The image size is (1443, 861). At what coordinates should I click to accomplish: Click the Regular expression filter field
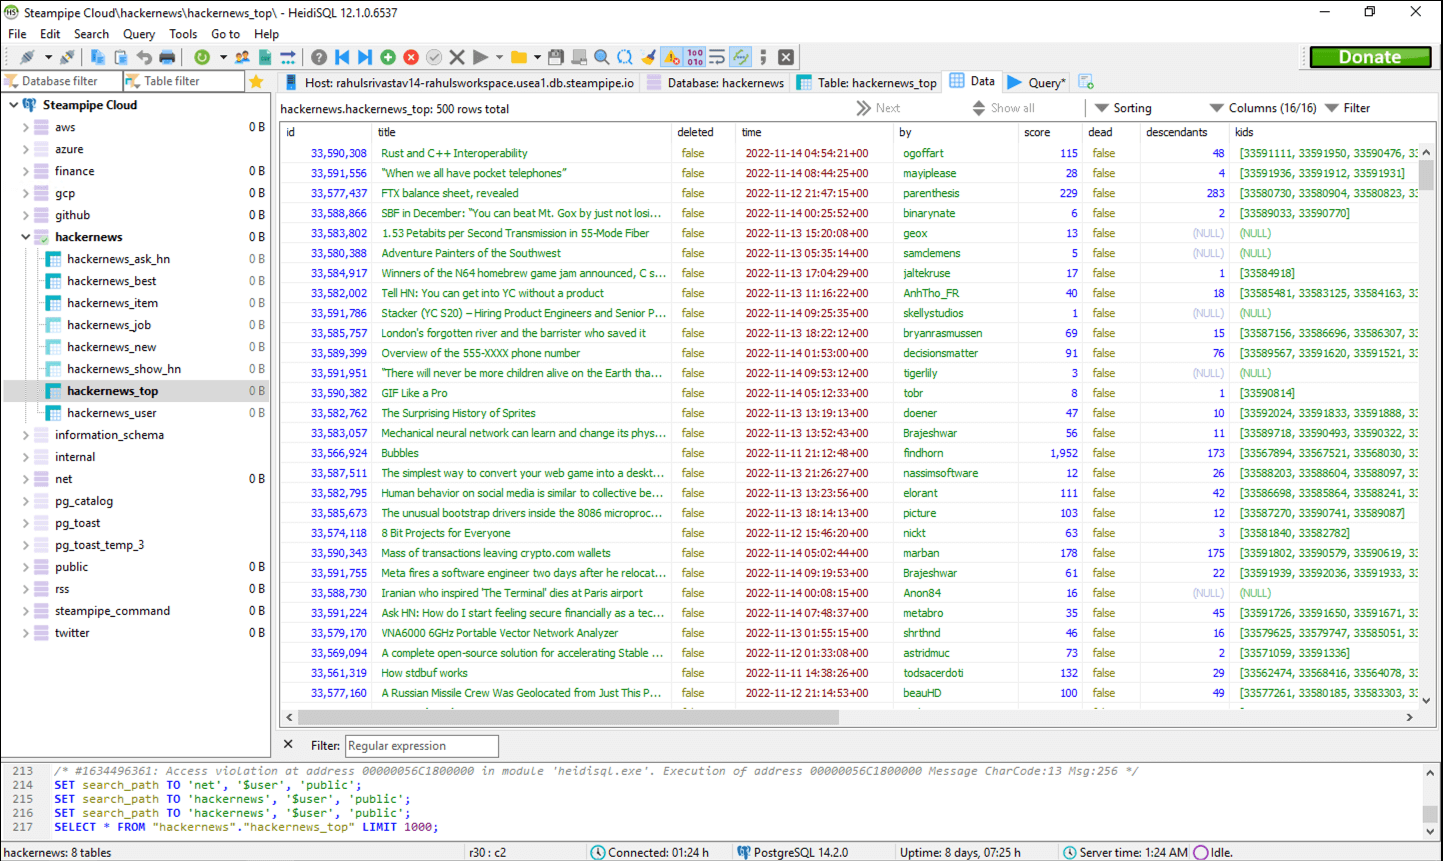click(421, 746)
